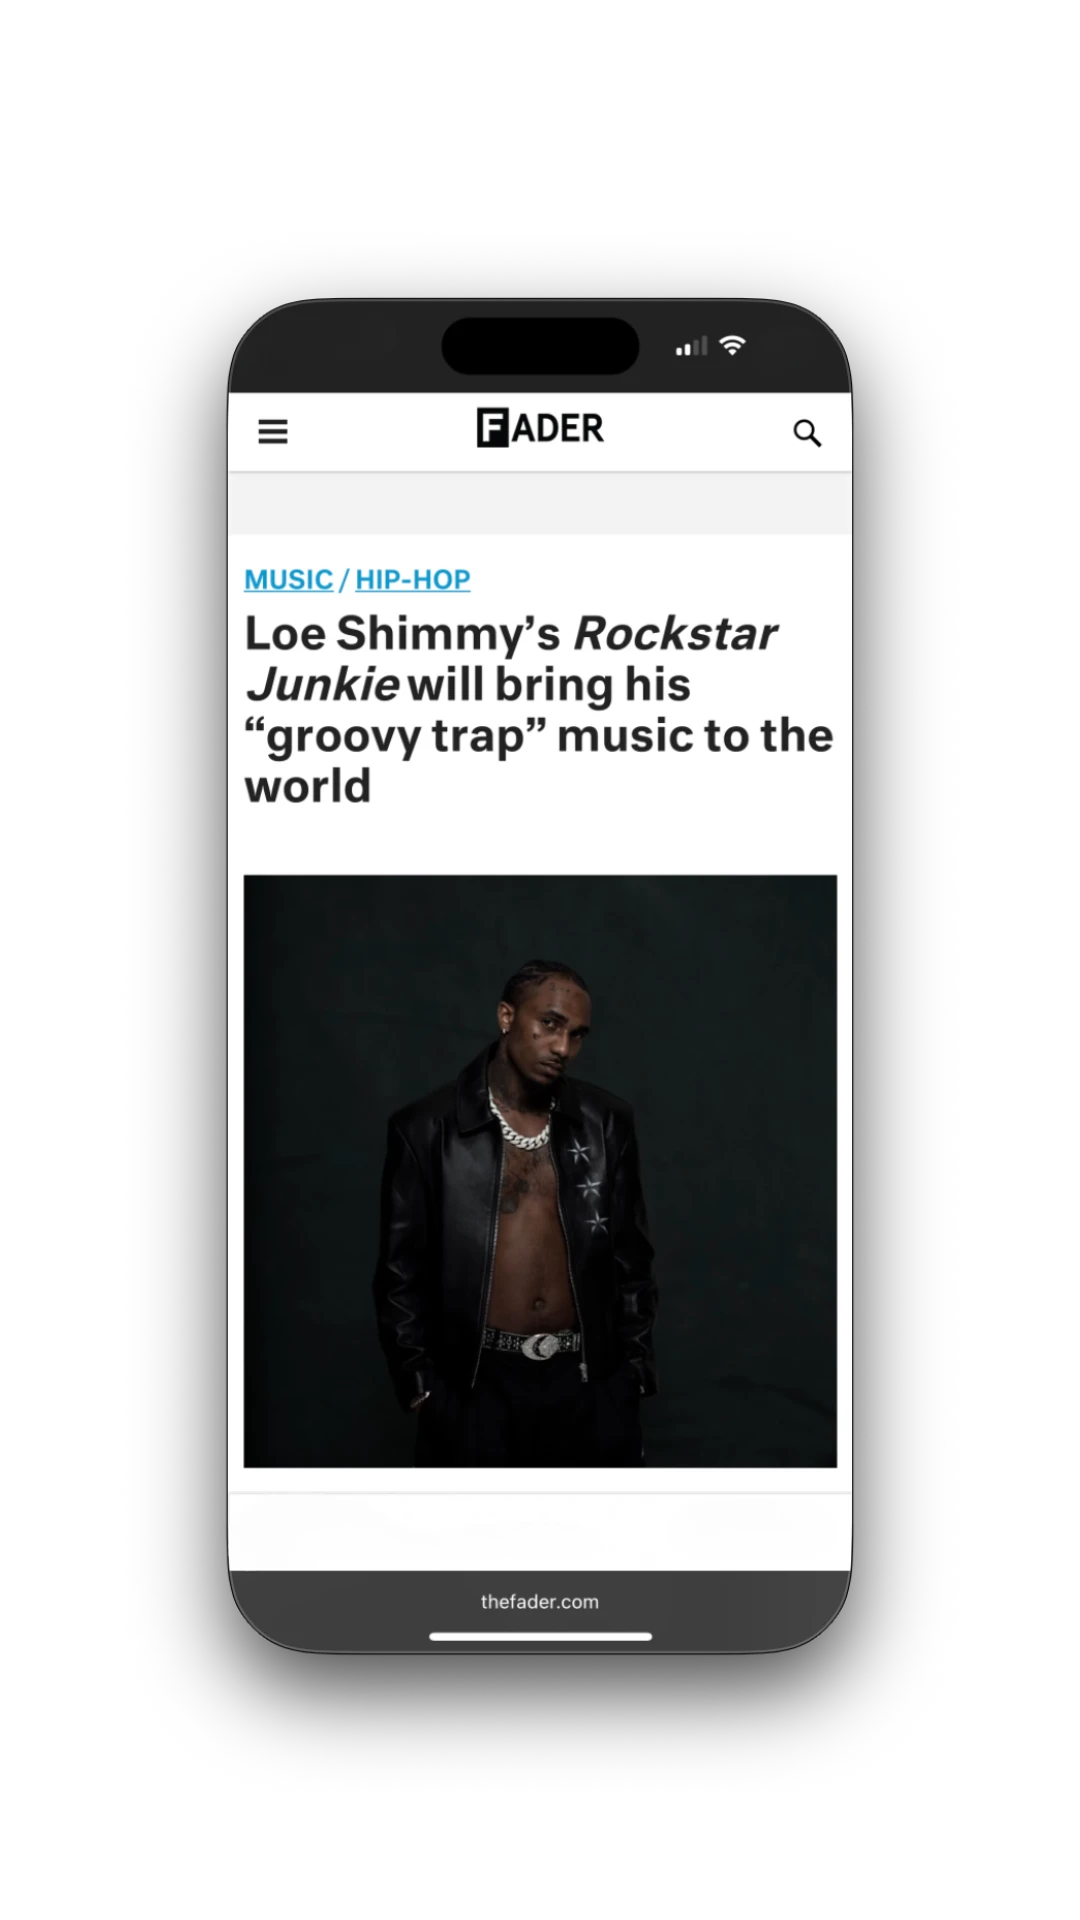The width and height of the screenshot is (1080, 1920).
Task: Open the HIP-HOP category link
Action: pos(413,580)
